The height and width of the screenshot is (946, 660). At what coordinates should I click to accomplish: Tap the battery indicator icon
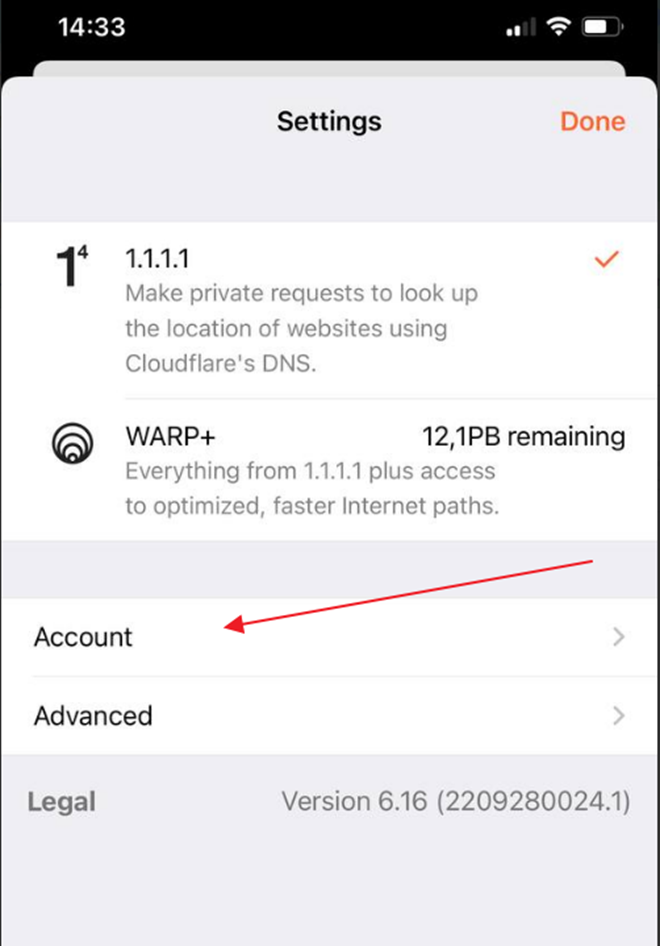(602, 27)
